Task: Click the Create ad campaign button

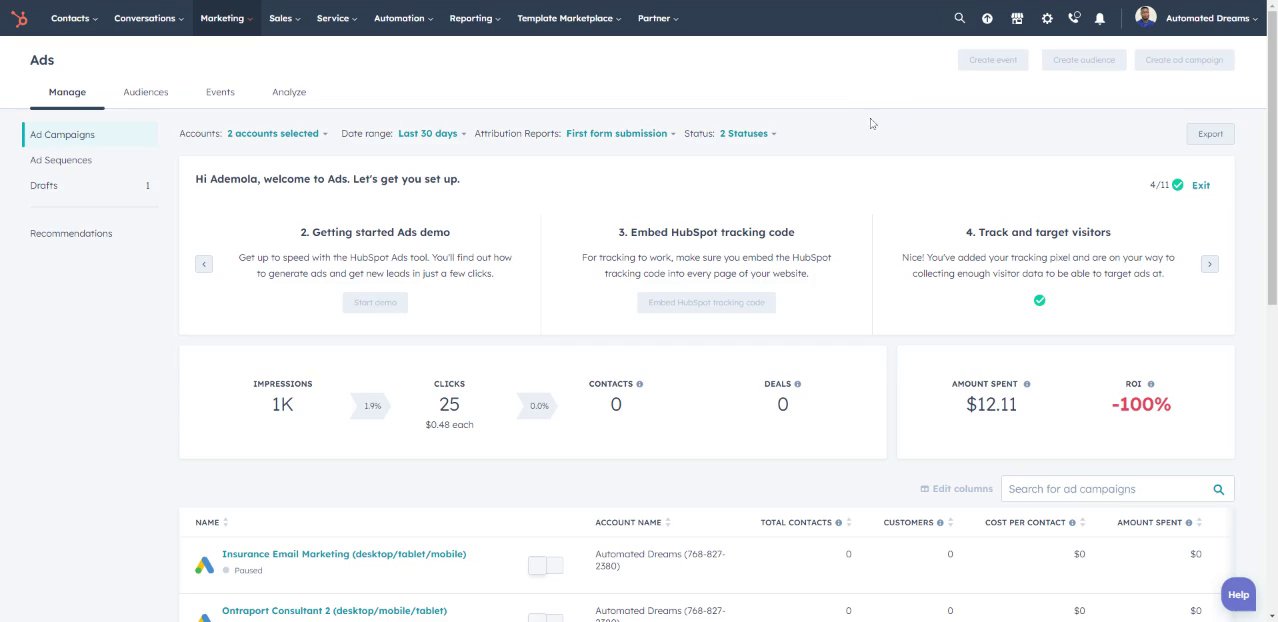Action: (1184, 60)
